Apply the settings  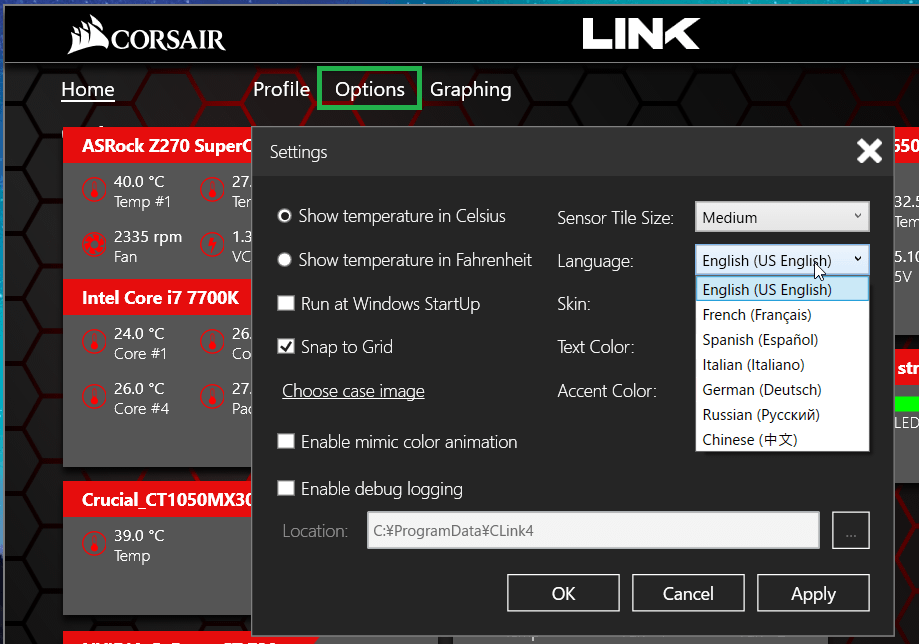(x=813, y=593)
